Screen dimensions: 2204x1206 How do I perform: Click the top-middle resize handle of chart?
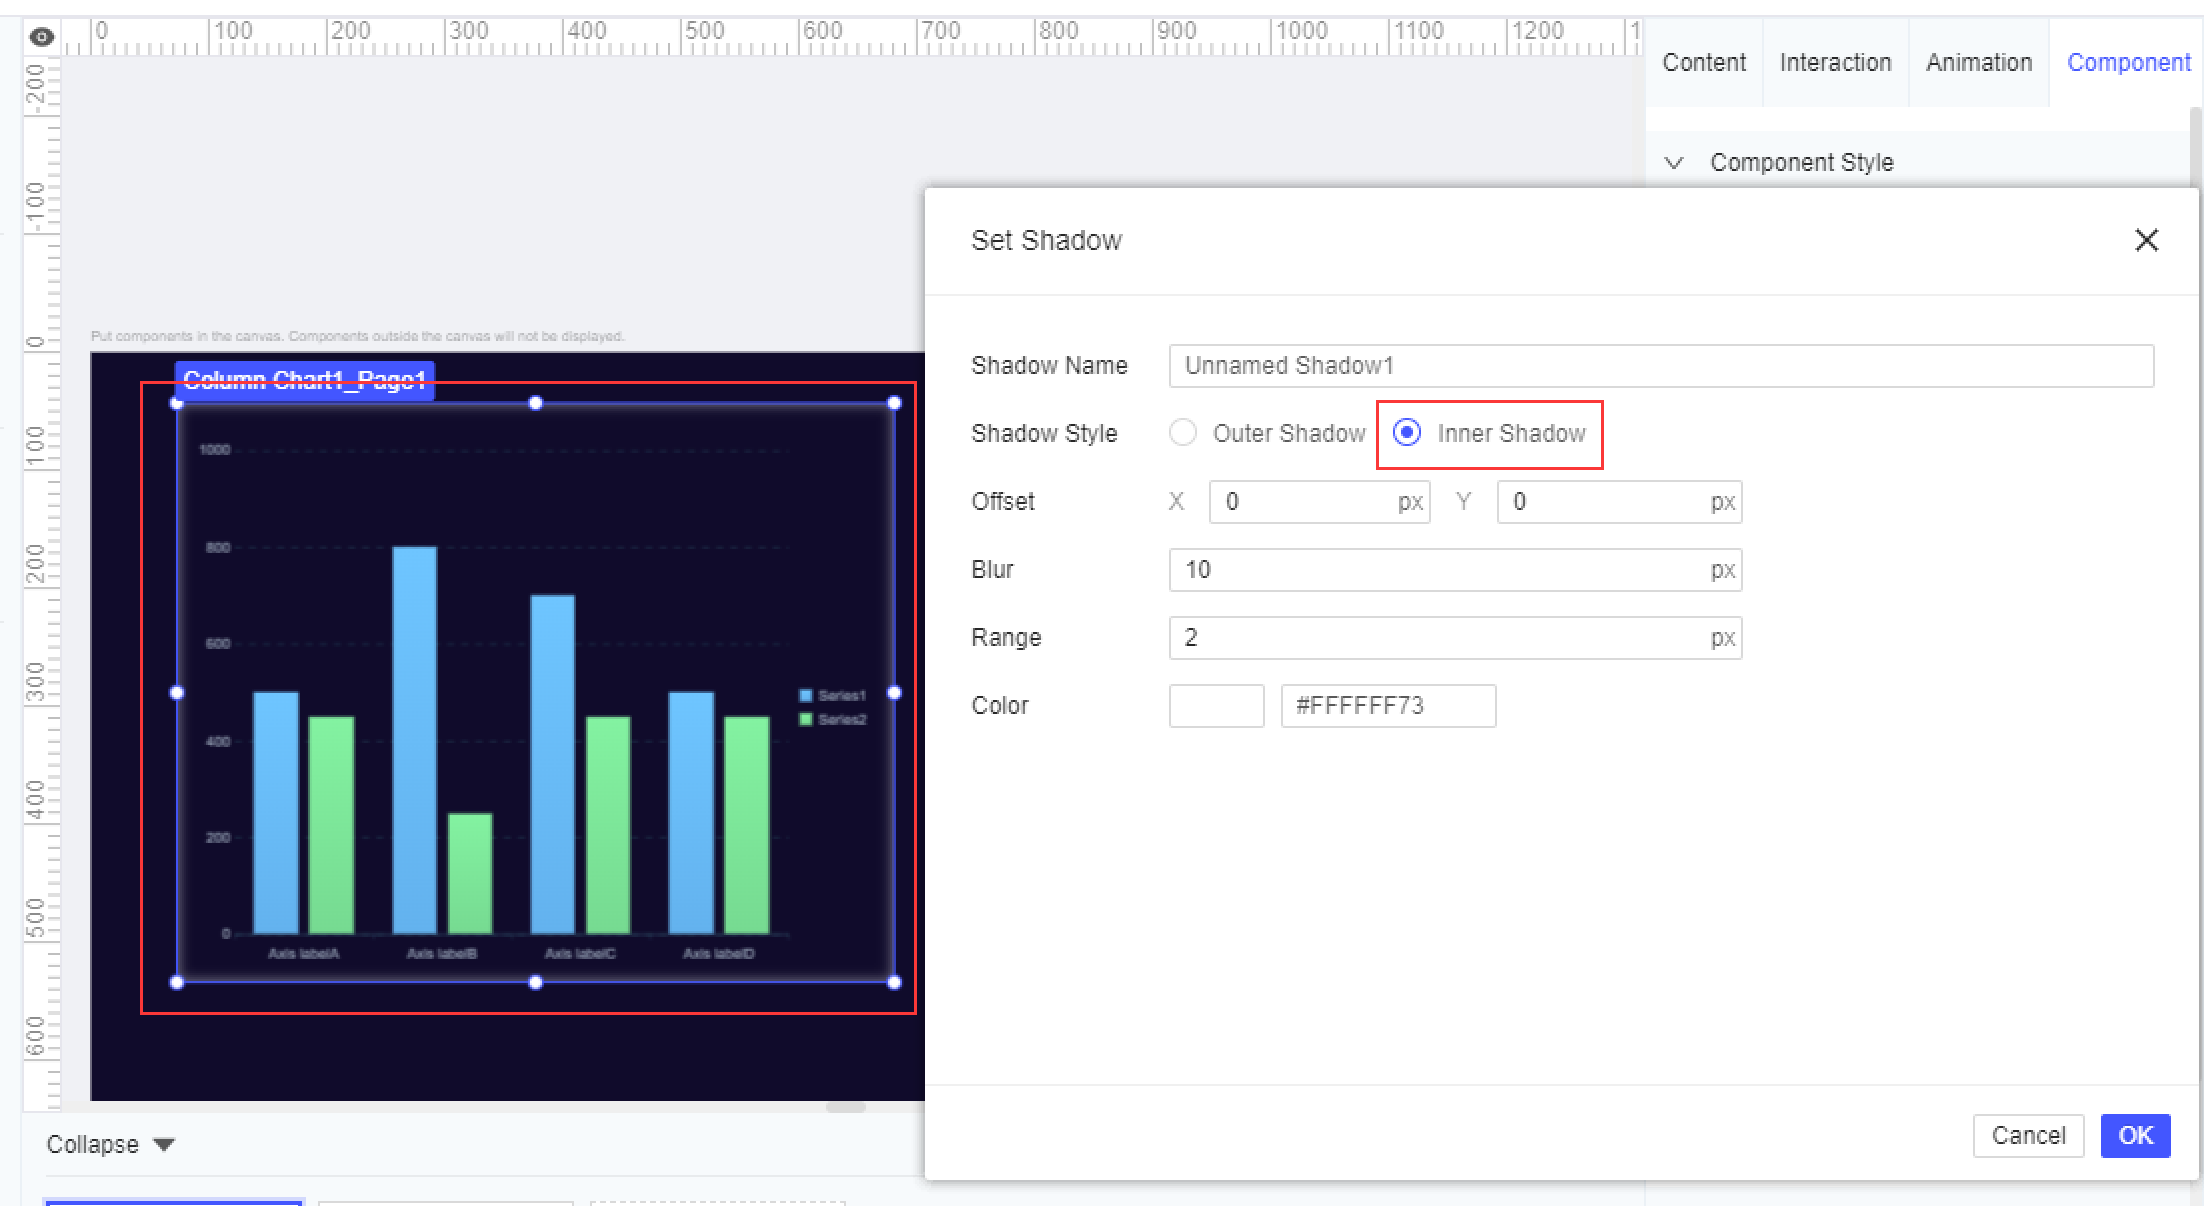tap(535, 403)
